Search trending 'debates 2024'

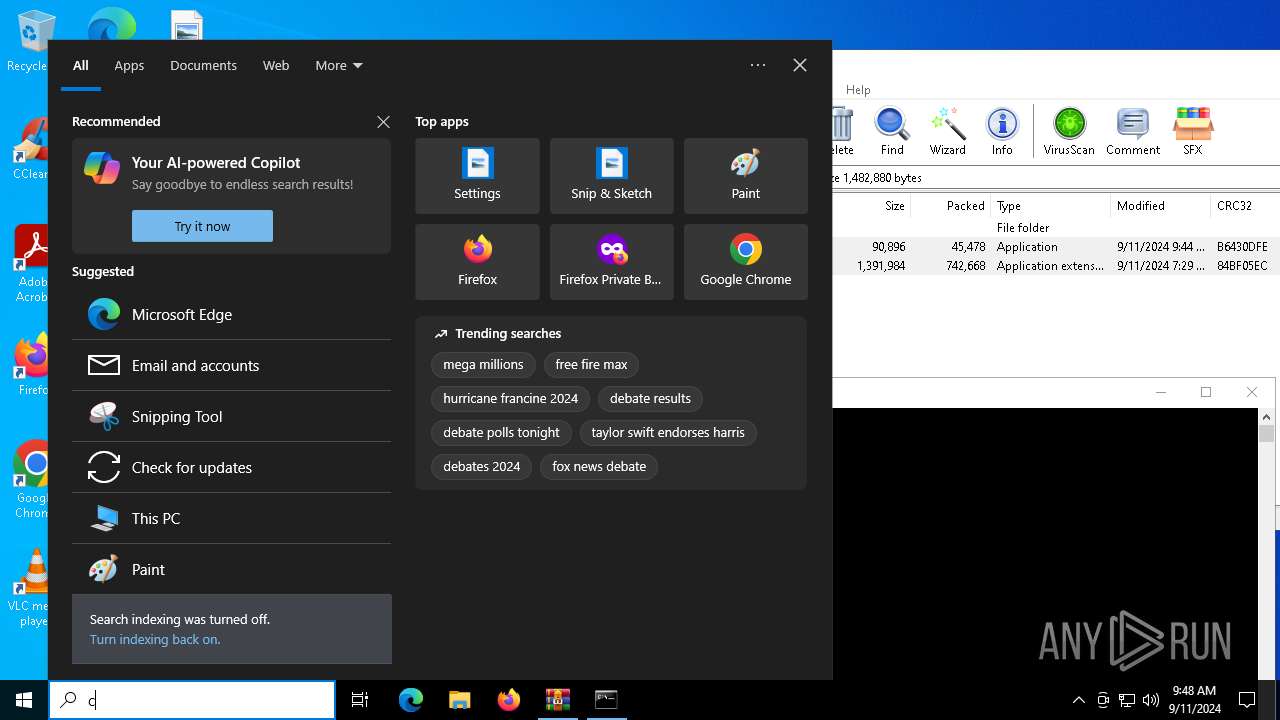pyautogui.click(x=482, y=466)
